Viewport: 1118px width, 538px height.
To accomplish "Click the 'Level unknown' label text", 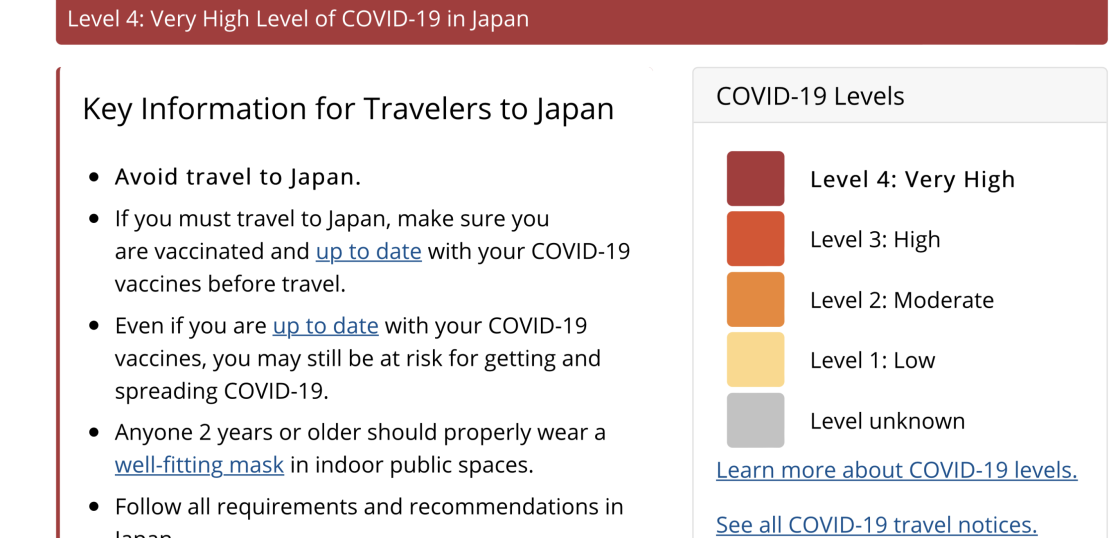I will click(887, 421).
